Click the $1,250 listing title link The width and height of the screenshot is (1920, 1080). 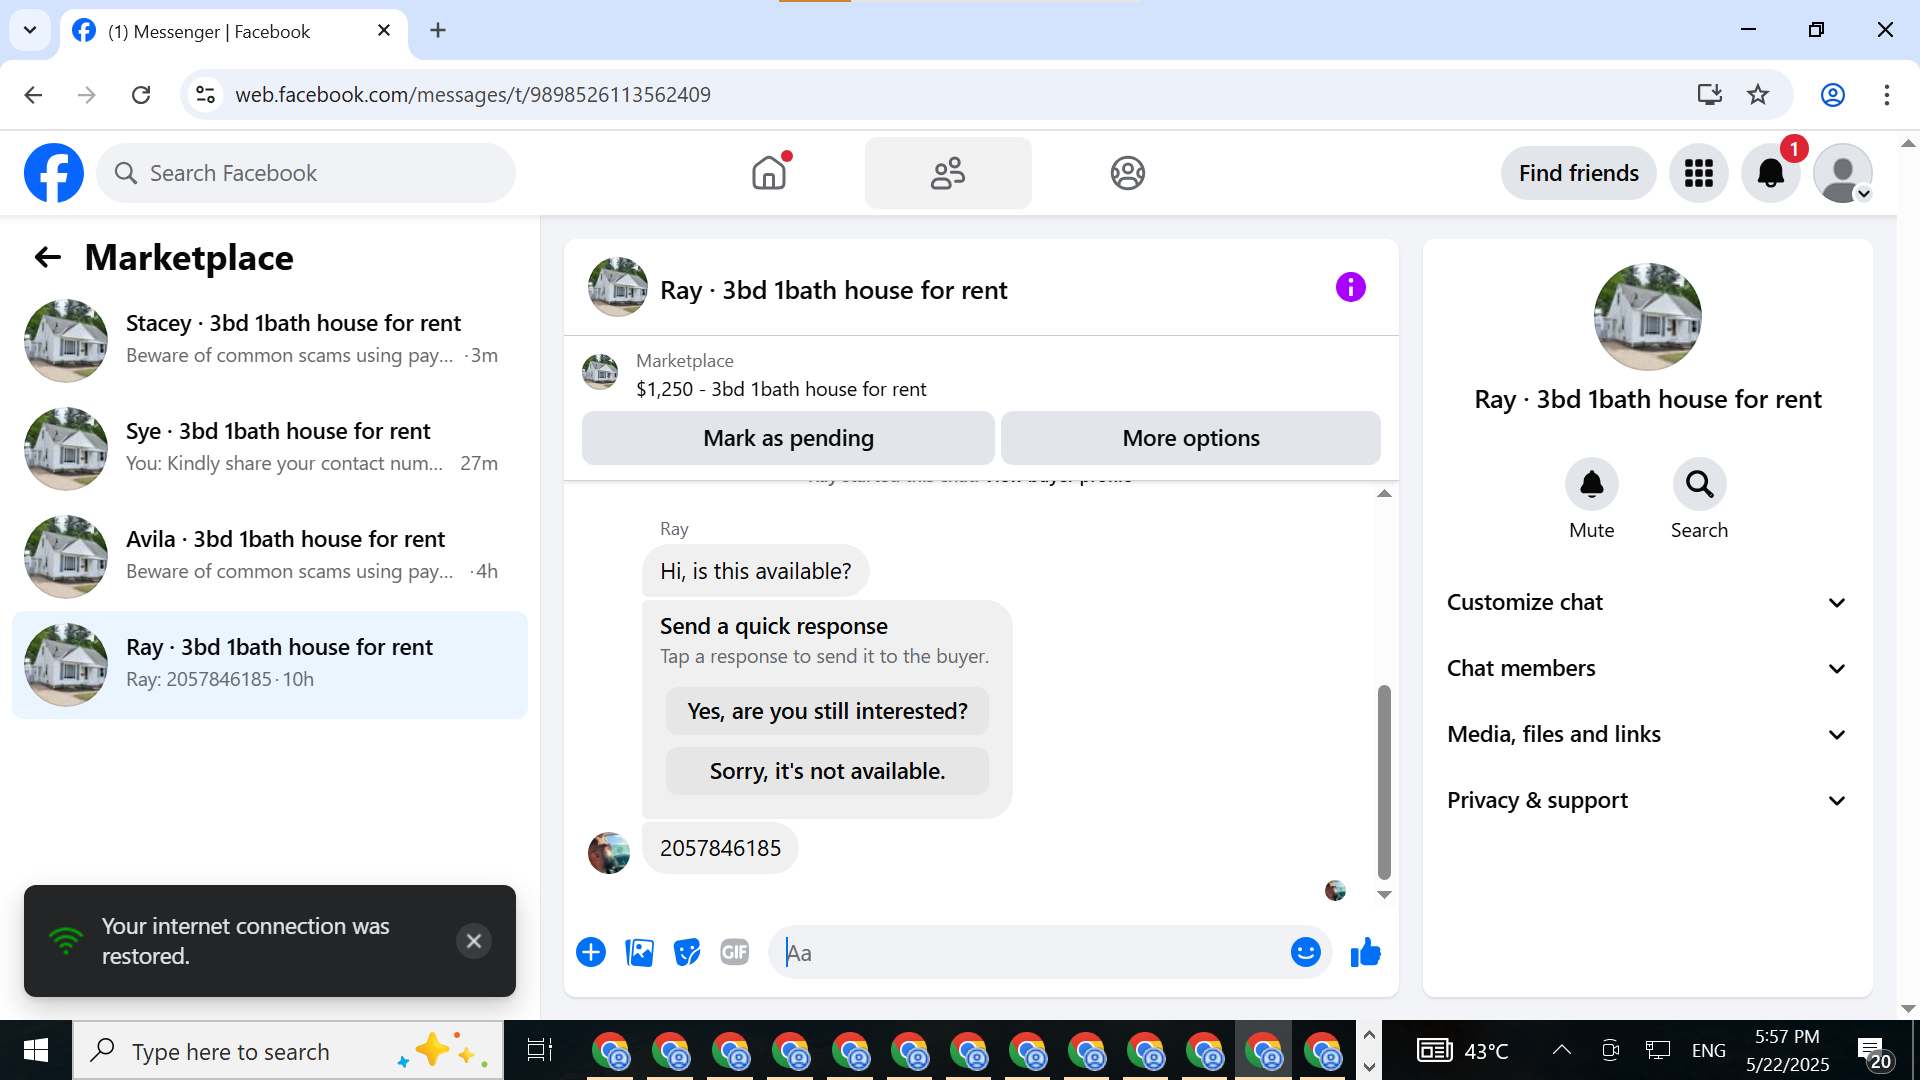[781, 389]
